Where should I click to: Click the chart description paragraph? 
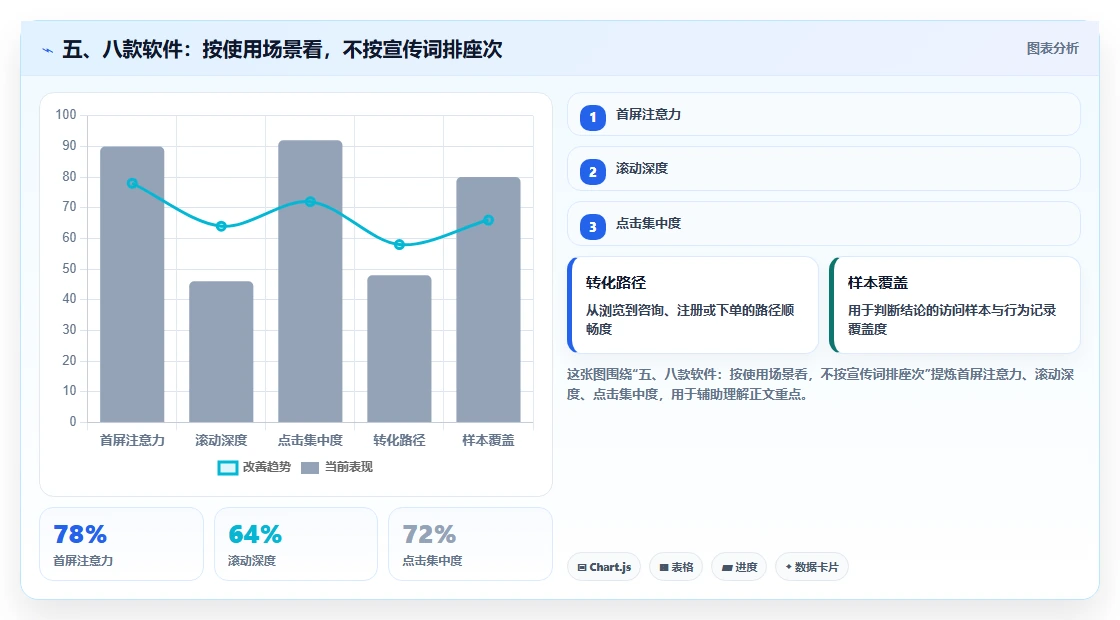821,384
